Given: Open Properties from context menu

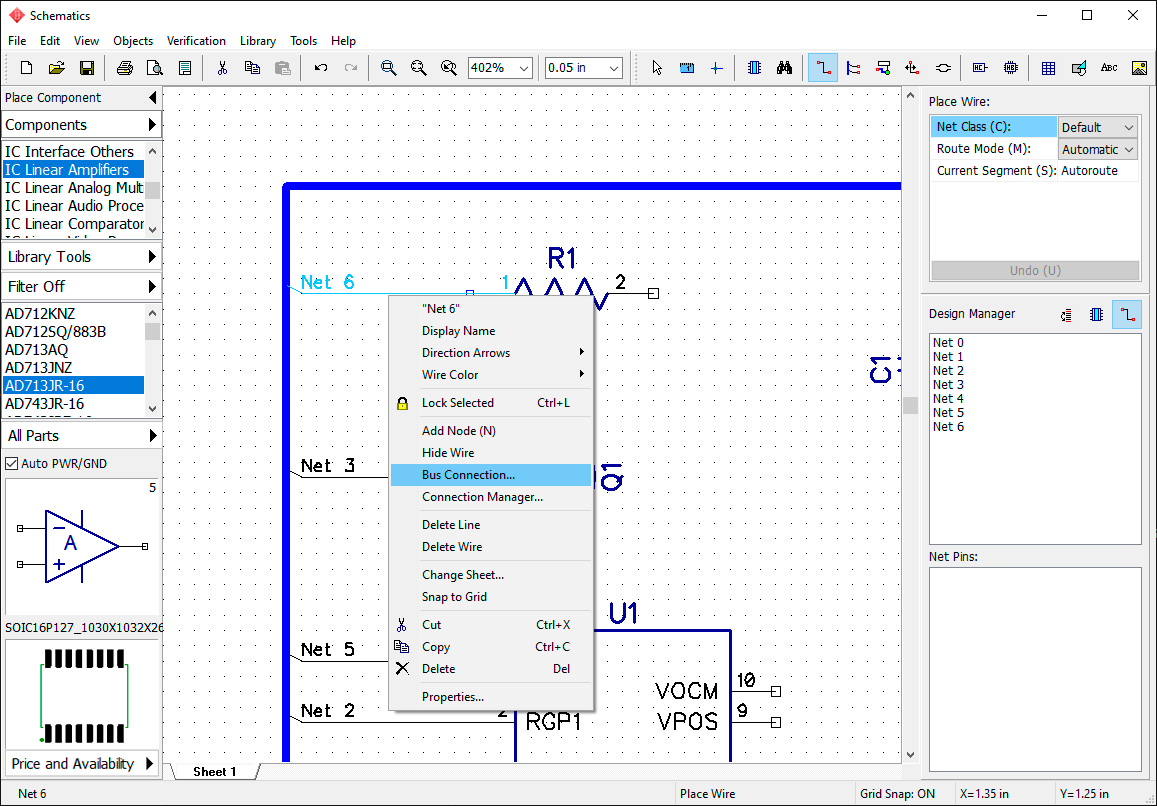Looking at the screenshot, I should tap(491, 697).
